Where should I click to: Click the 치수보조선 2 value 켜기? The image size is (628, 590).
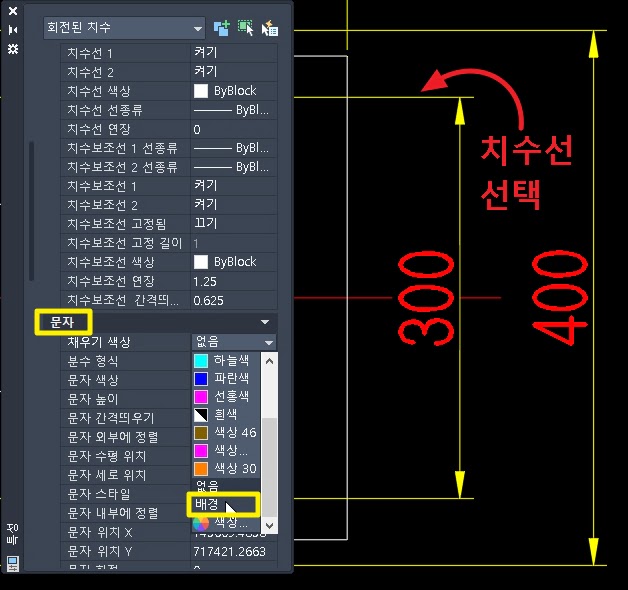(x=234, y=205)
